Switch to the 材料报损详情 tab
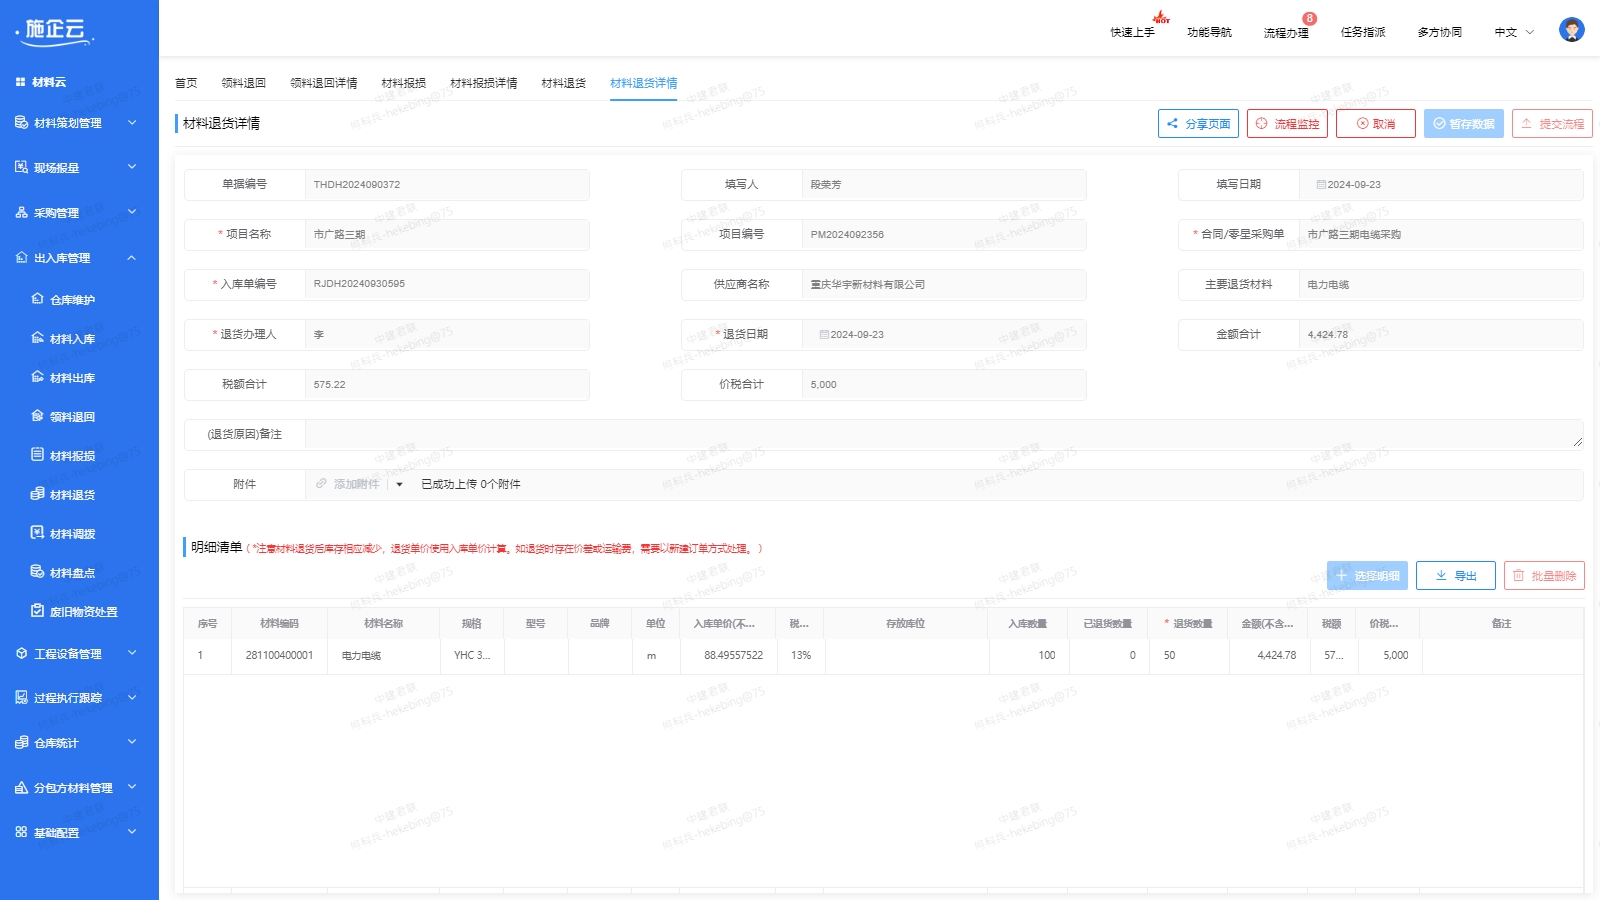1600x900 pixels. 483,83
